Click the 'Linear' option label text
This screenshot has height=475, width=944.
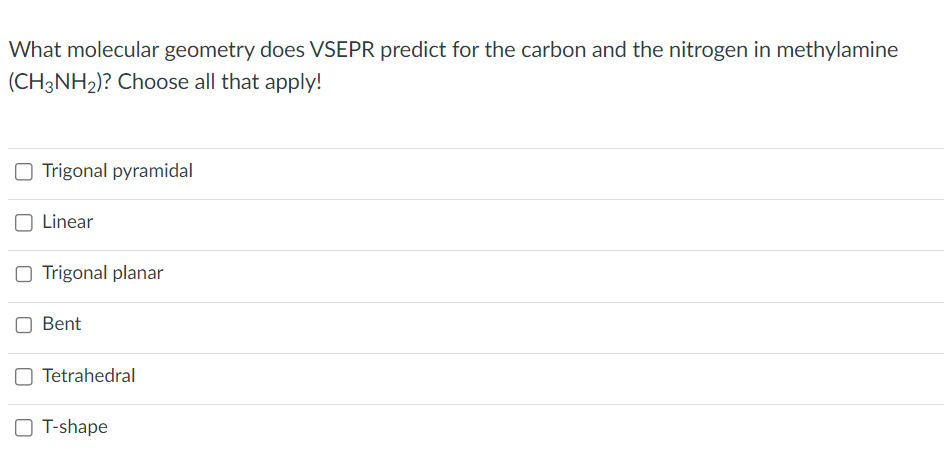[x=67, y=222]
